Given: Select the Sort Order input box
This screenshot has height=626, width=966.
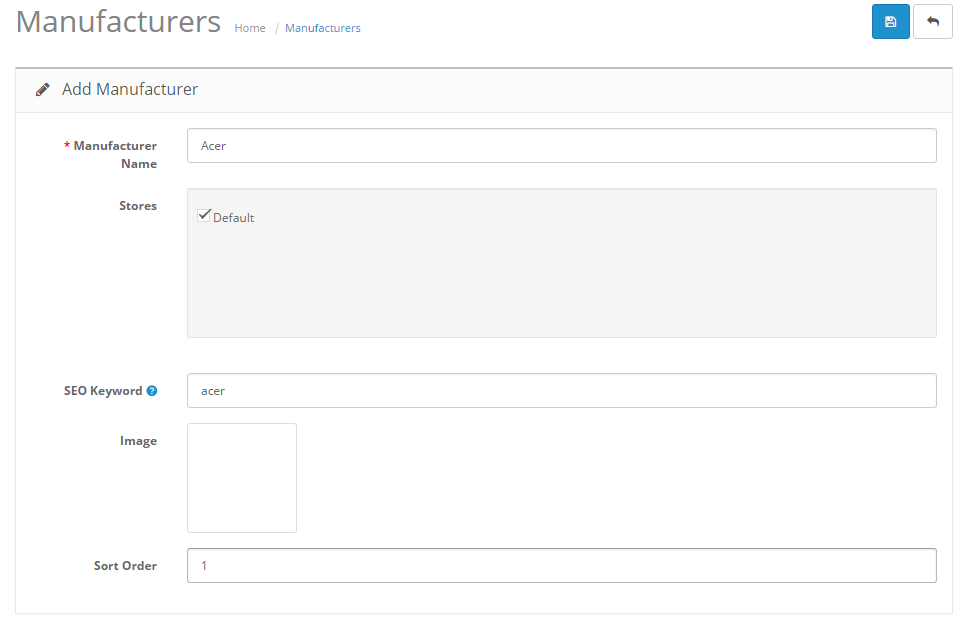Looking at the screenshot, I should tap(561, 566).
